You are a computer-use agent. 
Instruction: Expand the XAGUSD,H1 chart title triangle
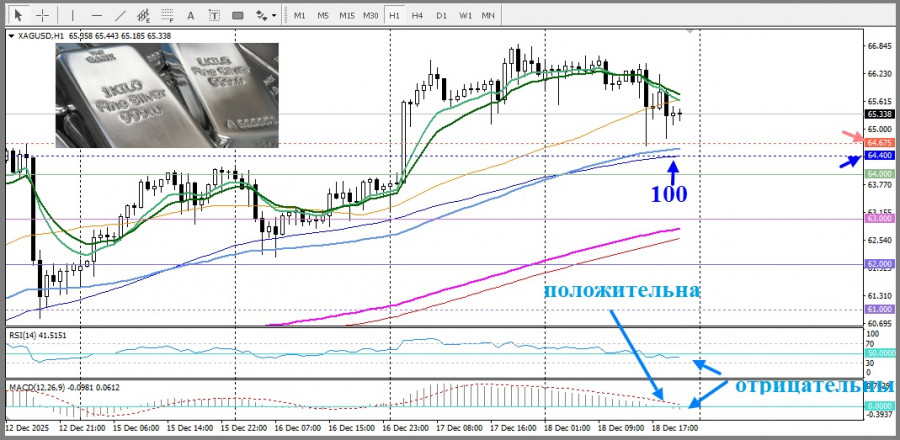[x=11, y=36]
